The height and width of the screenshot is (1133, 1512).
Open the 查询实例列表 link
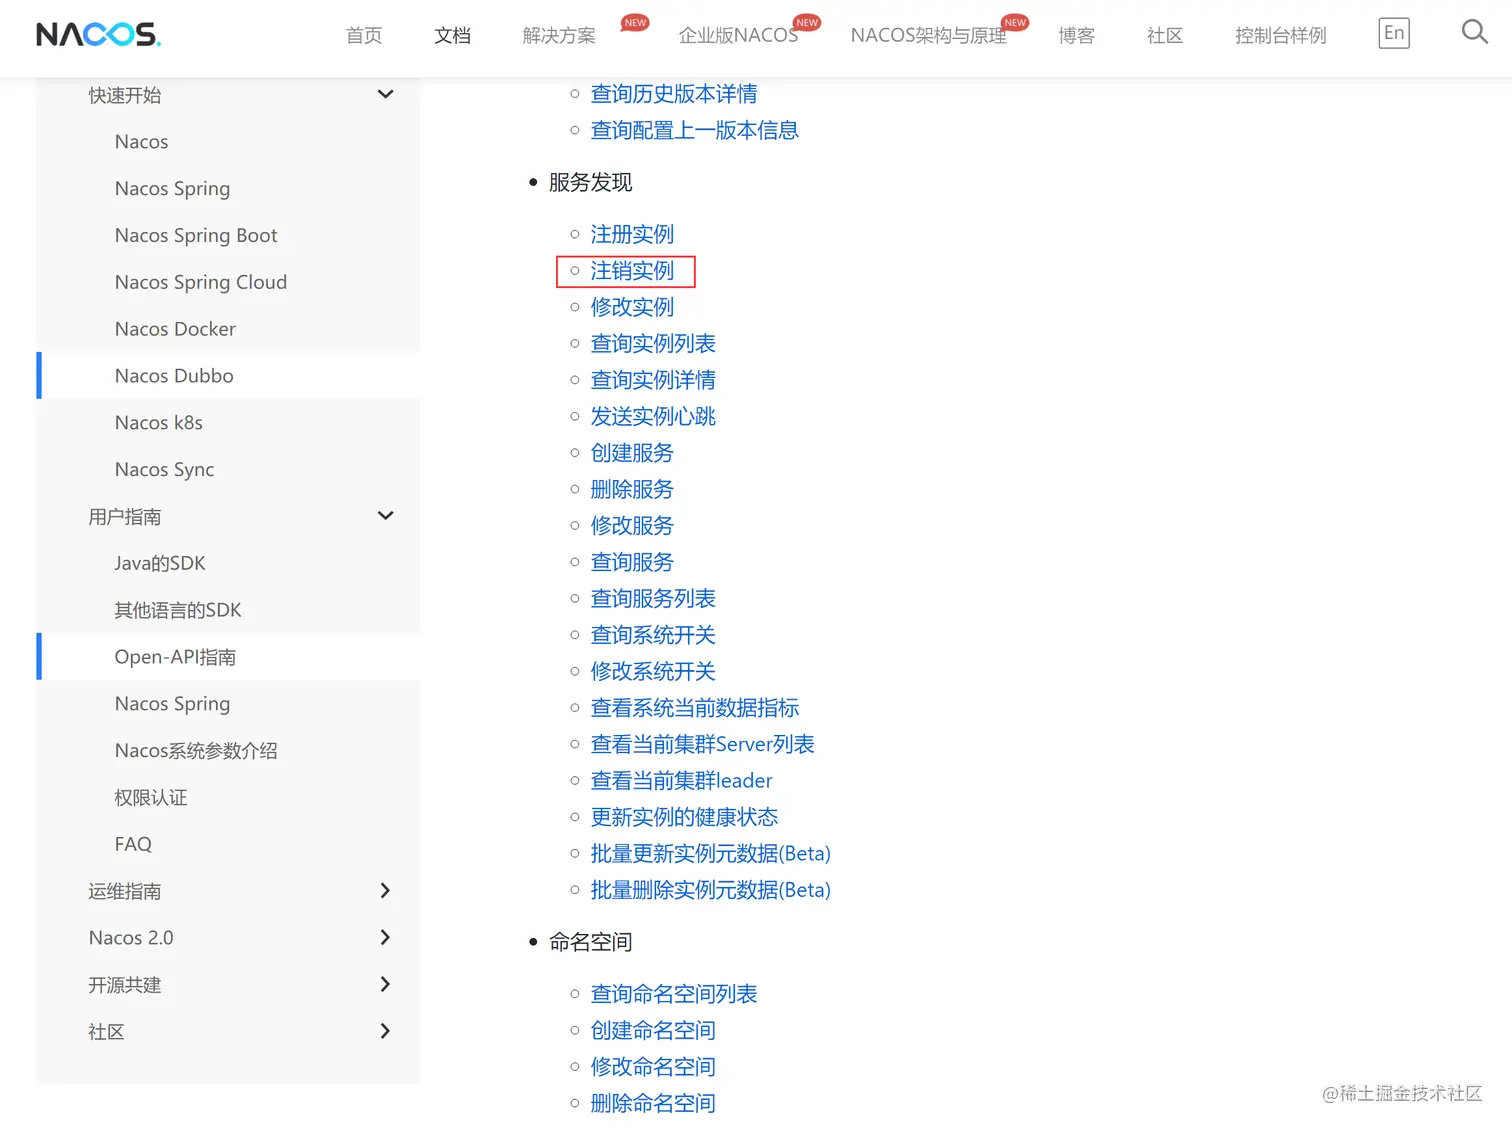(653, 343)
